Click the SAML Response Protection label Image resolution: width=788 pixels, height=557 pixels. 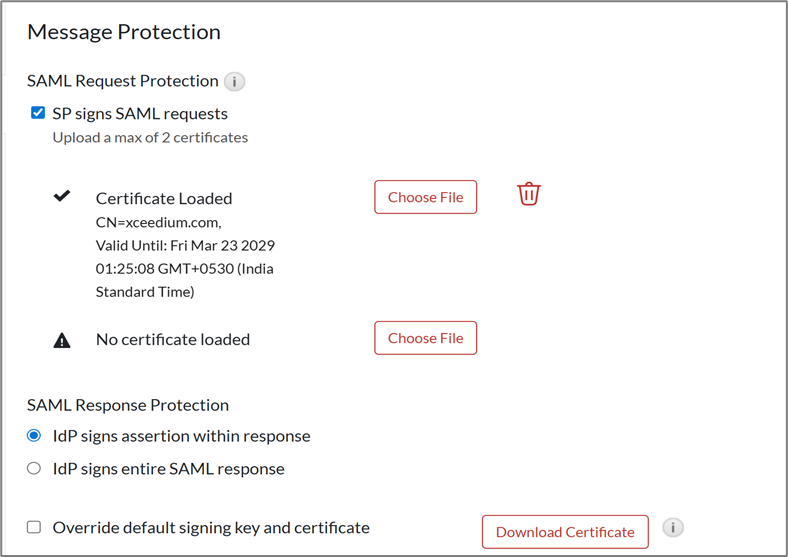click(128, 405)
